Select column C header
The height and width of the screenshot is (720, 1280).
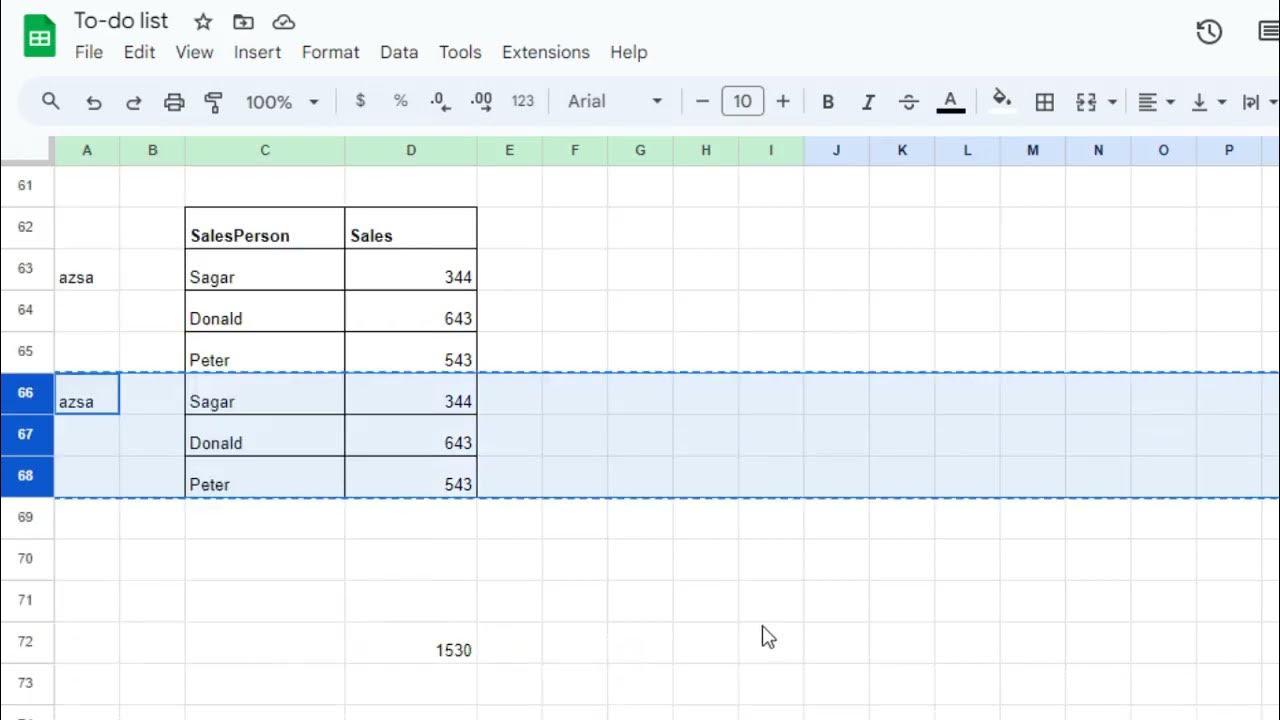click(x=265, y=150)
